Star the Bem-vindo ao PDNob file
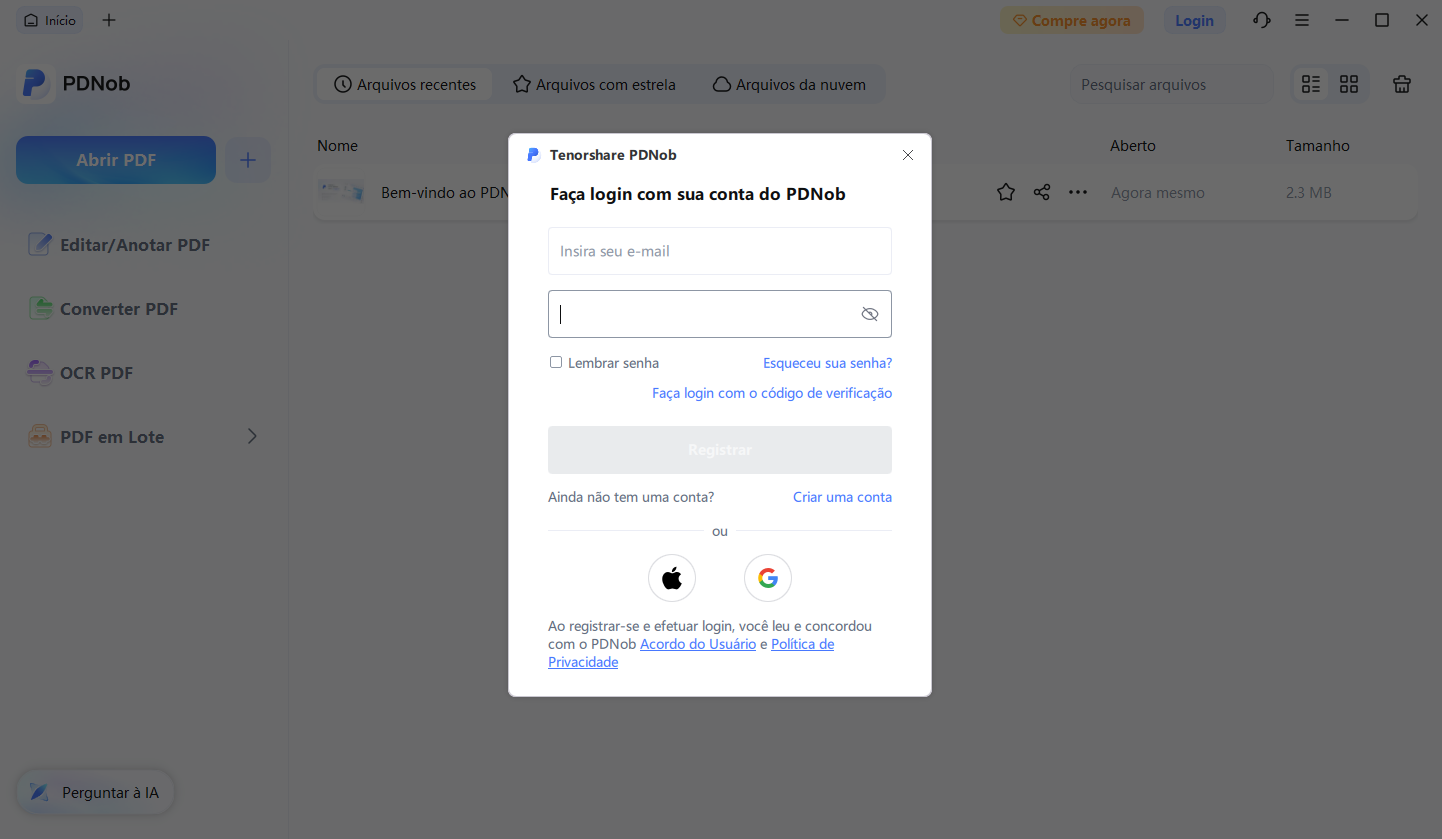Screen dimensions: 1442x839 pyautogui.click(x=1006, y=192)
